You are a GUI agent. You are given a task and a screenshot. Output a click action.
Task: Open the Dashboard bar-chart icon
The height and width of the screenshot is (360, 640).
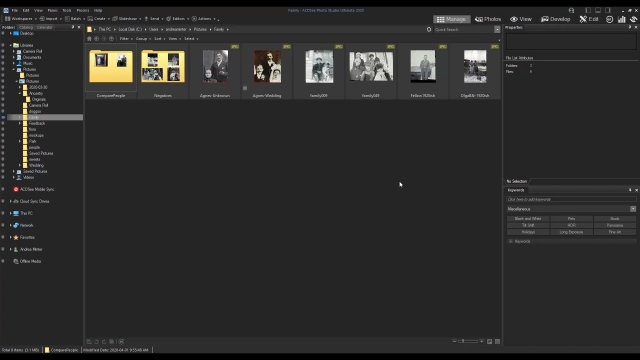[622, 19]
